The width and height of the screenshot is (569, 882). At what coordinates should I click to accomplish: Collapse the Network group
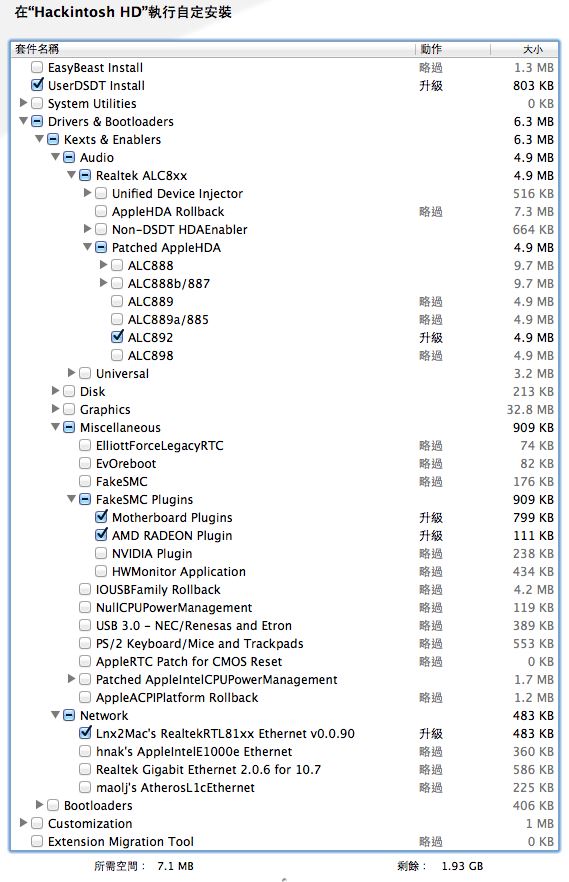click(x=56, y=715)
